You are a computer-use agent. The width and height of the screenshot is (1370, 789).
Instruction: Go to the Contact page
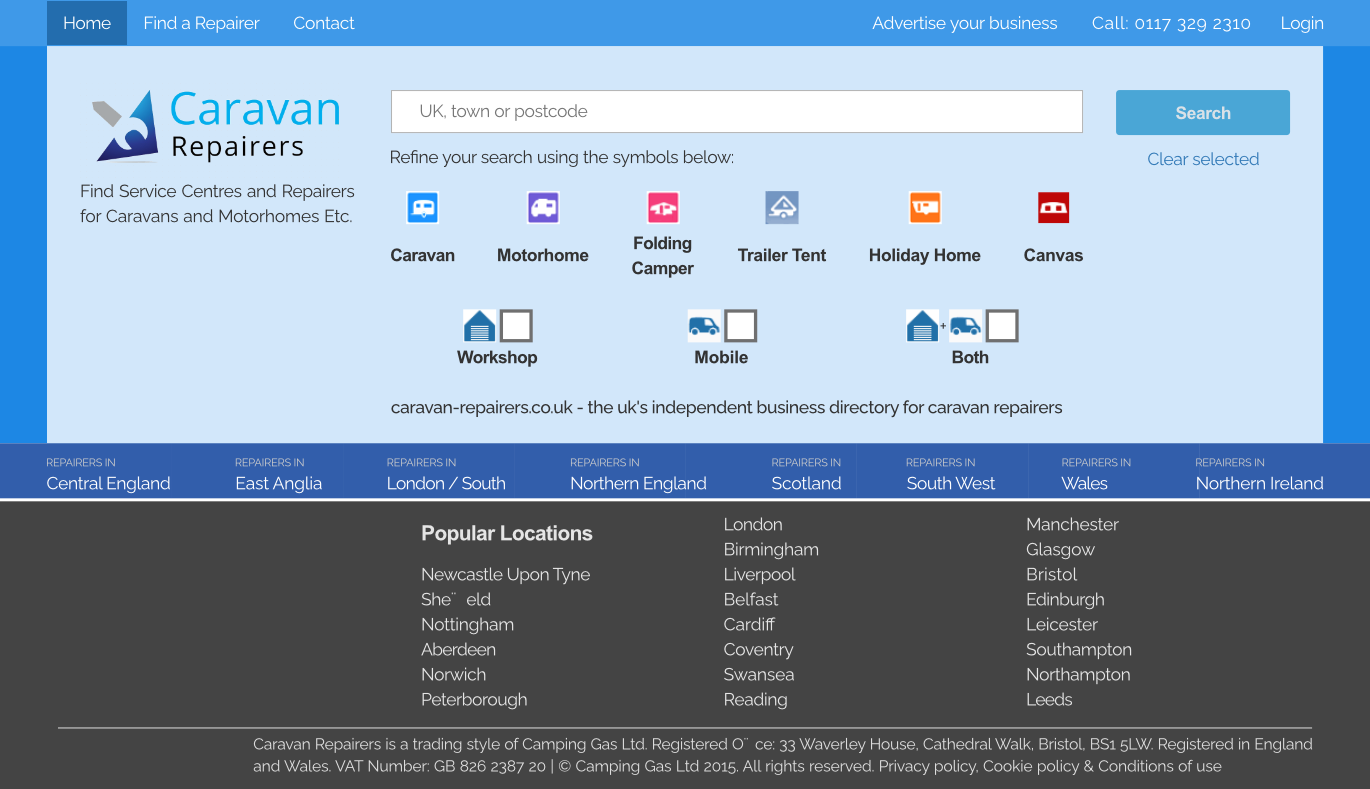point(323,23)
